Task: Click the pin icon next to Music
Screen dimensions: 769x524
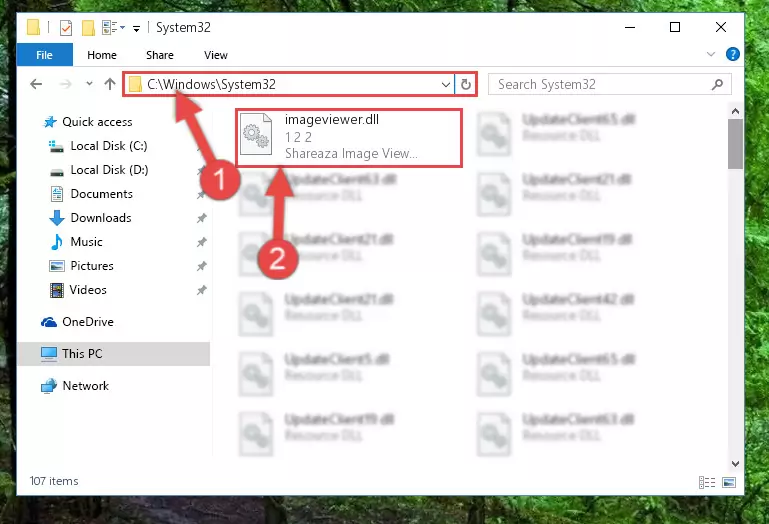Action: (x=202, y=242)
